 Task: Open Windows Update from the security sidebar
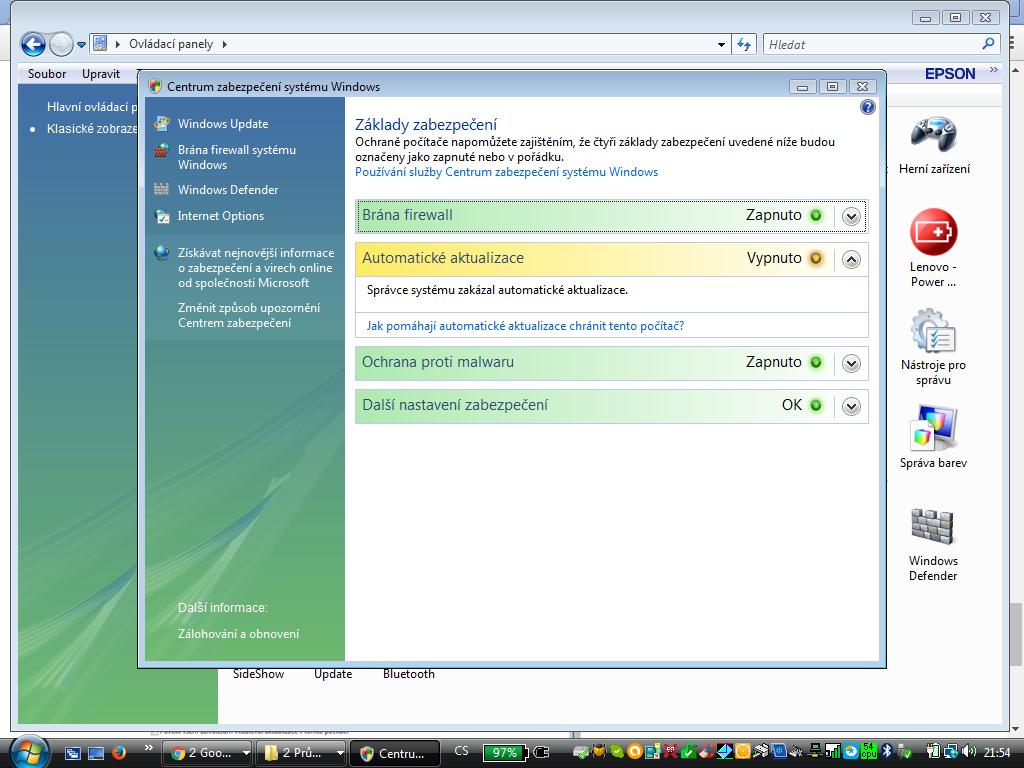223,124
